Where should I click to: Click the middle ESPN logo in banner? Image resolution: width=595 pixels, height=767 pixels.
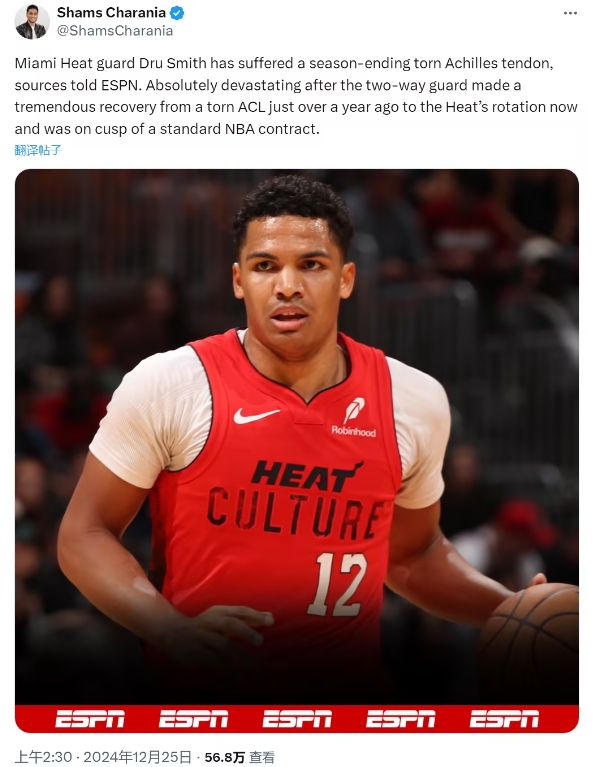297,719
